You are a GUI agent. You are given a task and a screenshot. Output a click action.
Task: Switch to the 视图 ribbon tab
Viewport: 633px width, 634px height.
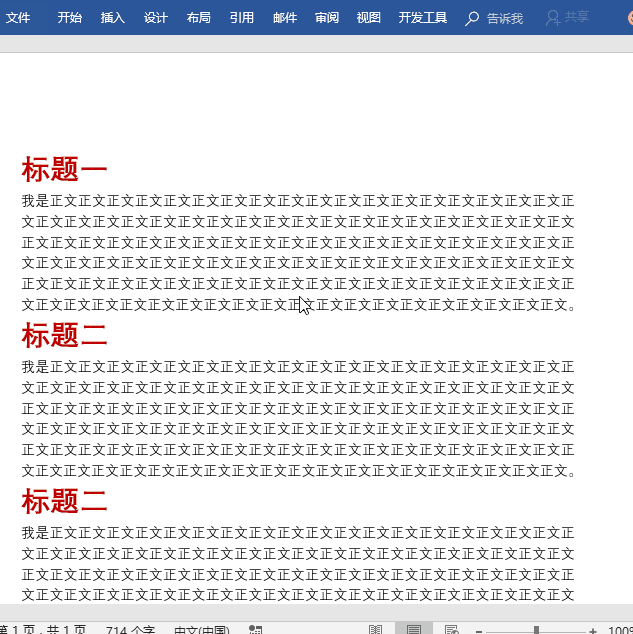pos(369,18)
